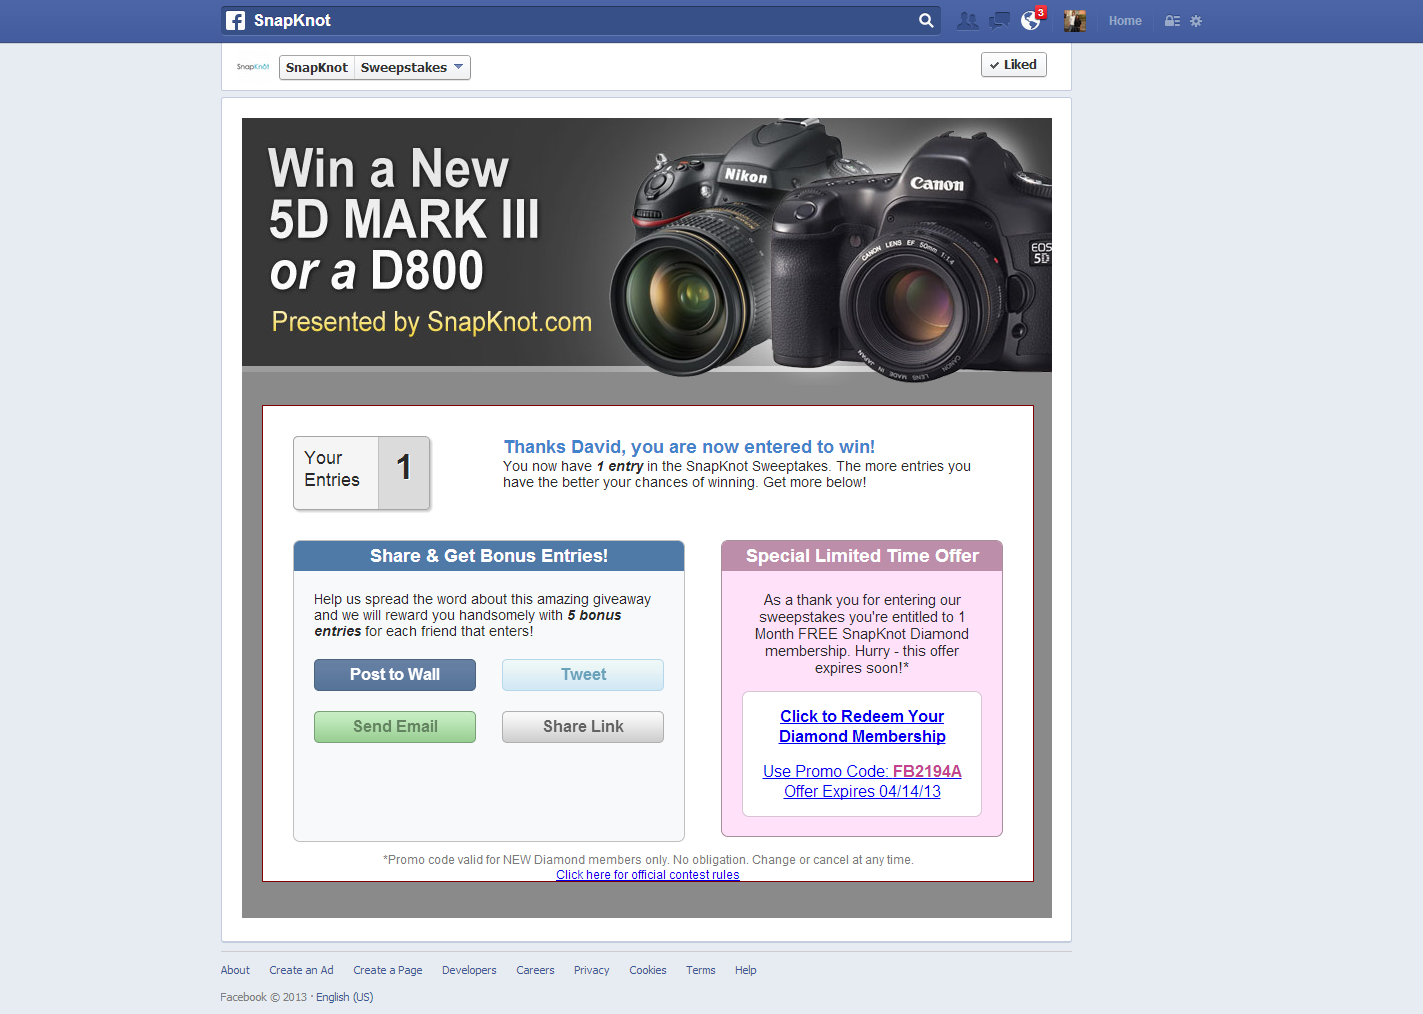Open the Privacy footer link
Image resolution: width=1423 pixels, height=1014 pixels.
(x=591, y=970)
